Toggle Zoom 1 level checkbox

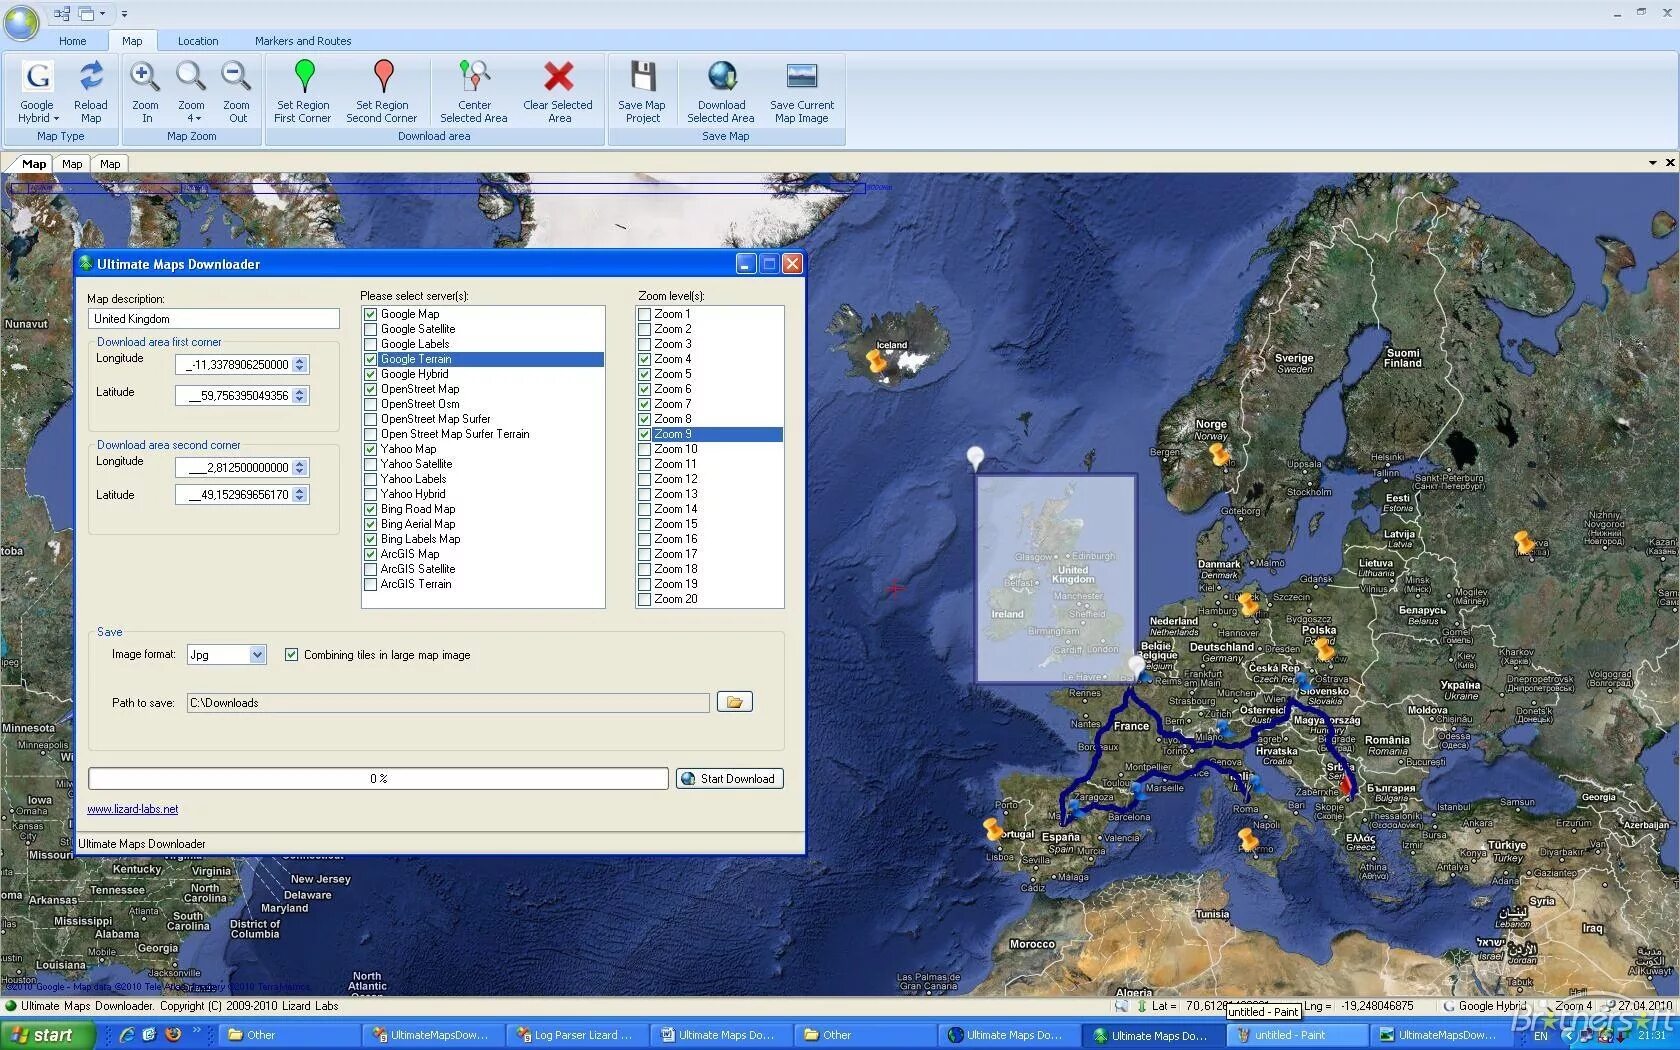click(645, 314)
